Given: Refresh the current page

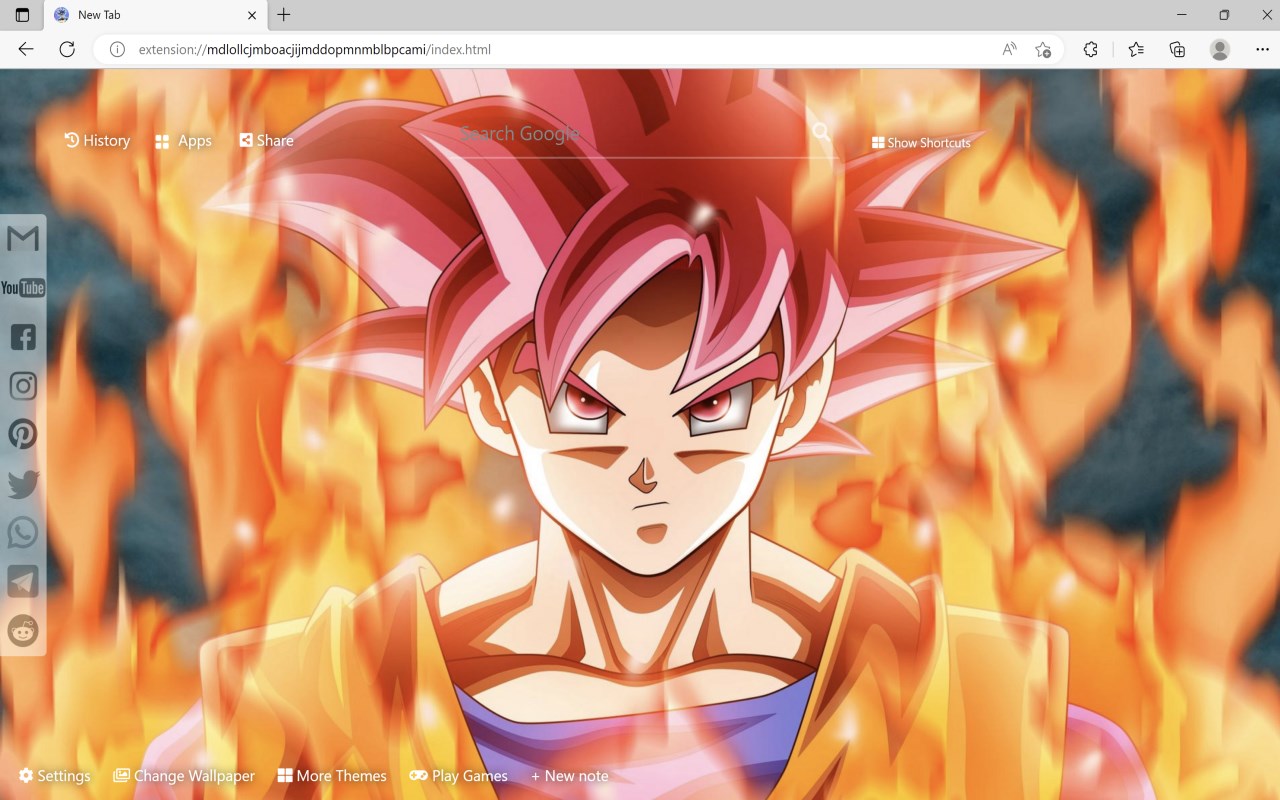Looking at the screenshot, I should pyautogui.click(x=67, y=49).
